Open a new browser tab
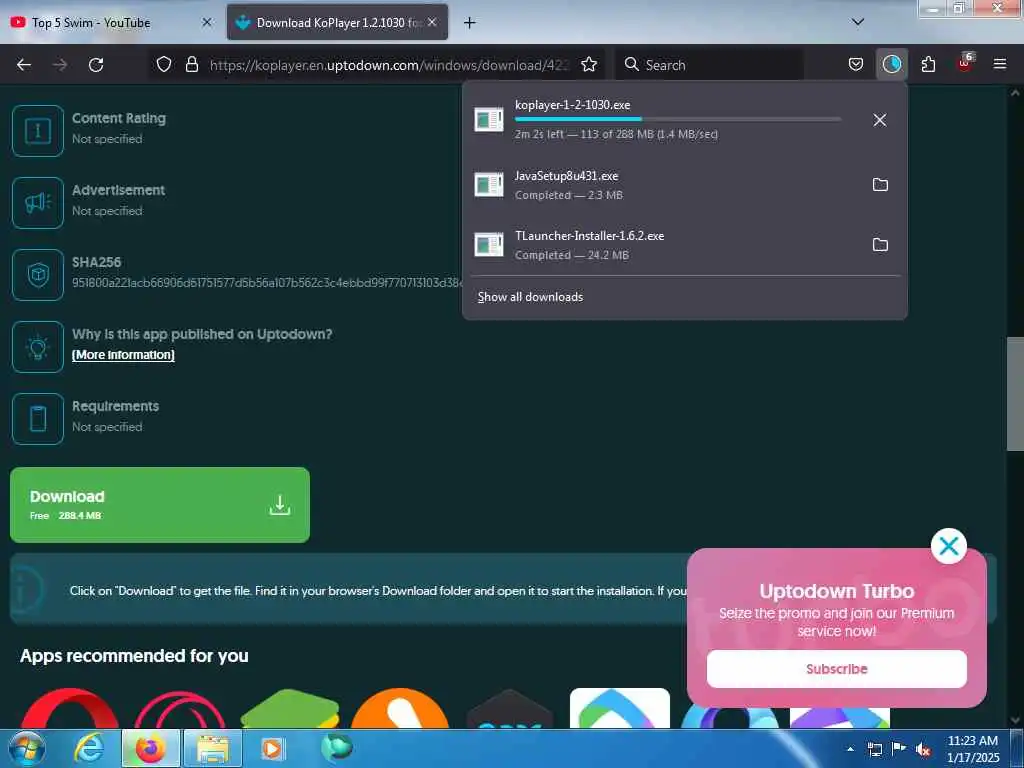This screenshot has width=1024, height=768. click(469, 23)
